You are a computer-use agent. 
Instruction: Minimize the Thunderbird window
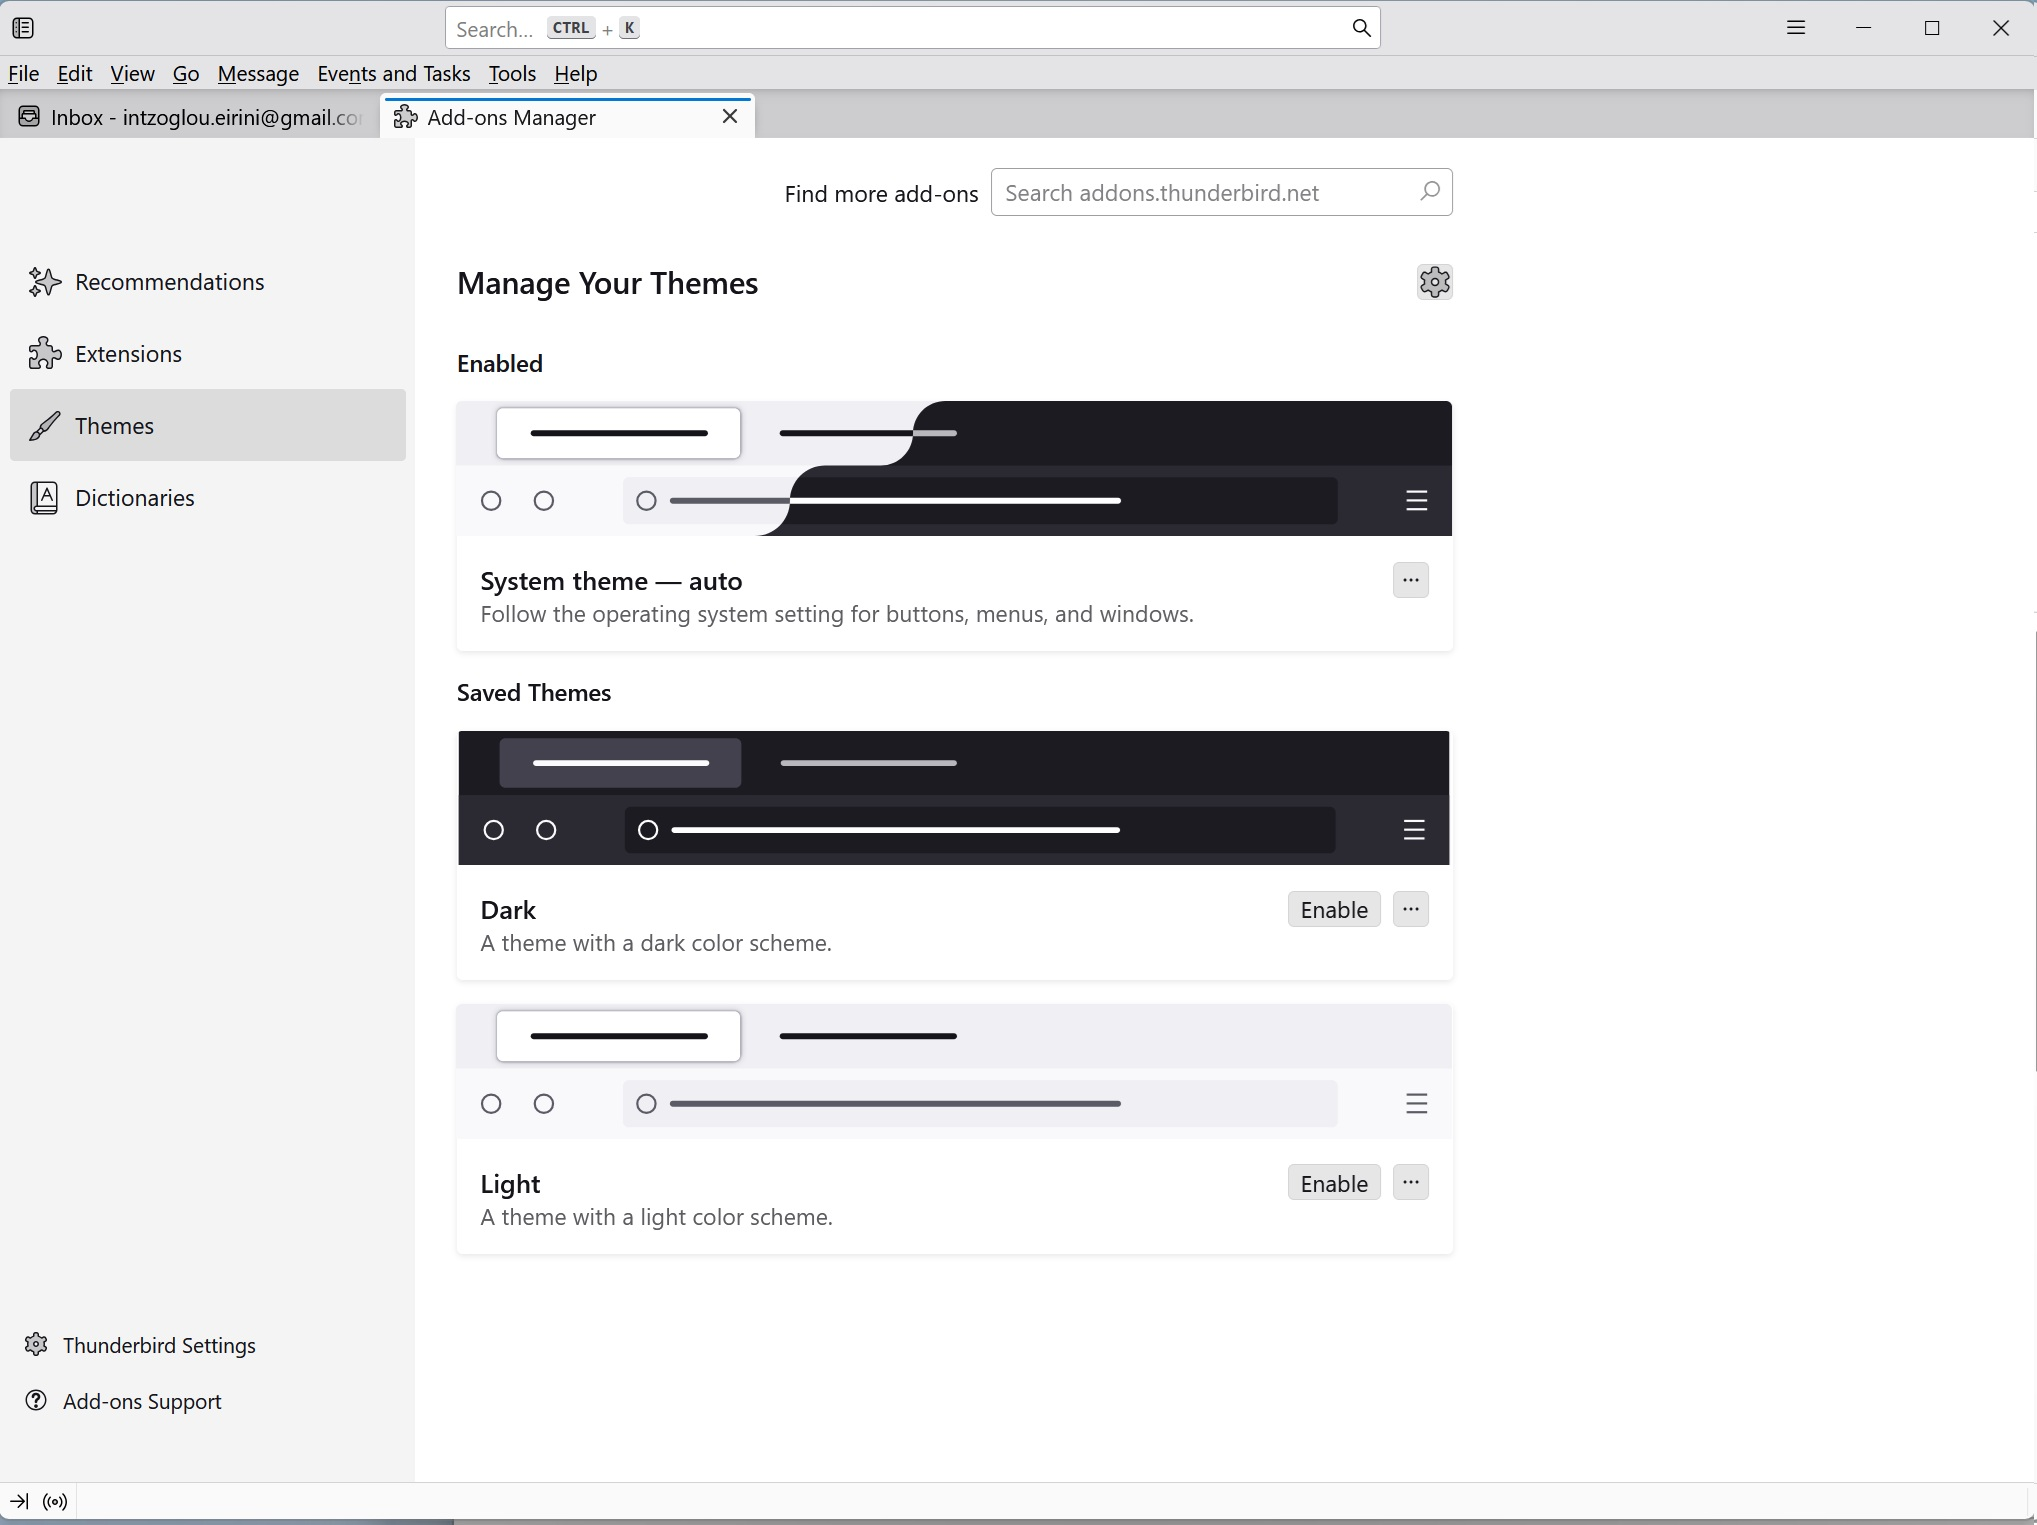coord(1863,28)
